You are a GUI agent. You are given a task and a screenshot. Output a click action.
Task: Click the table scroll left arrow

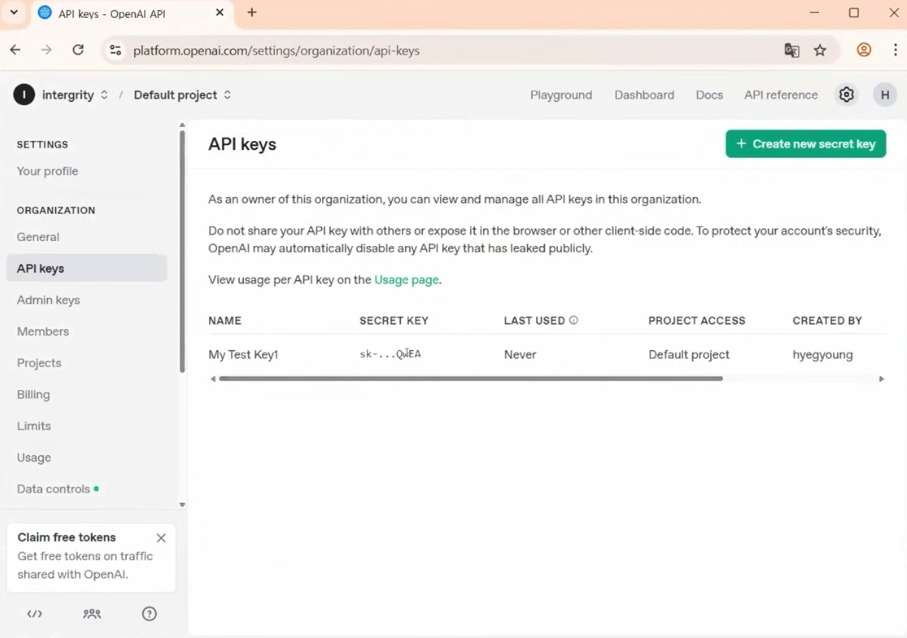(x=213, y=379)
